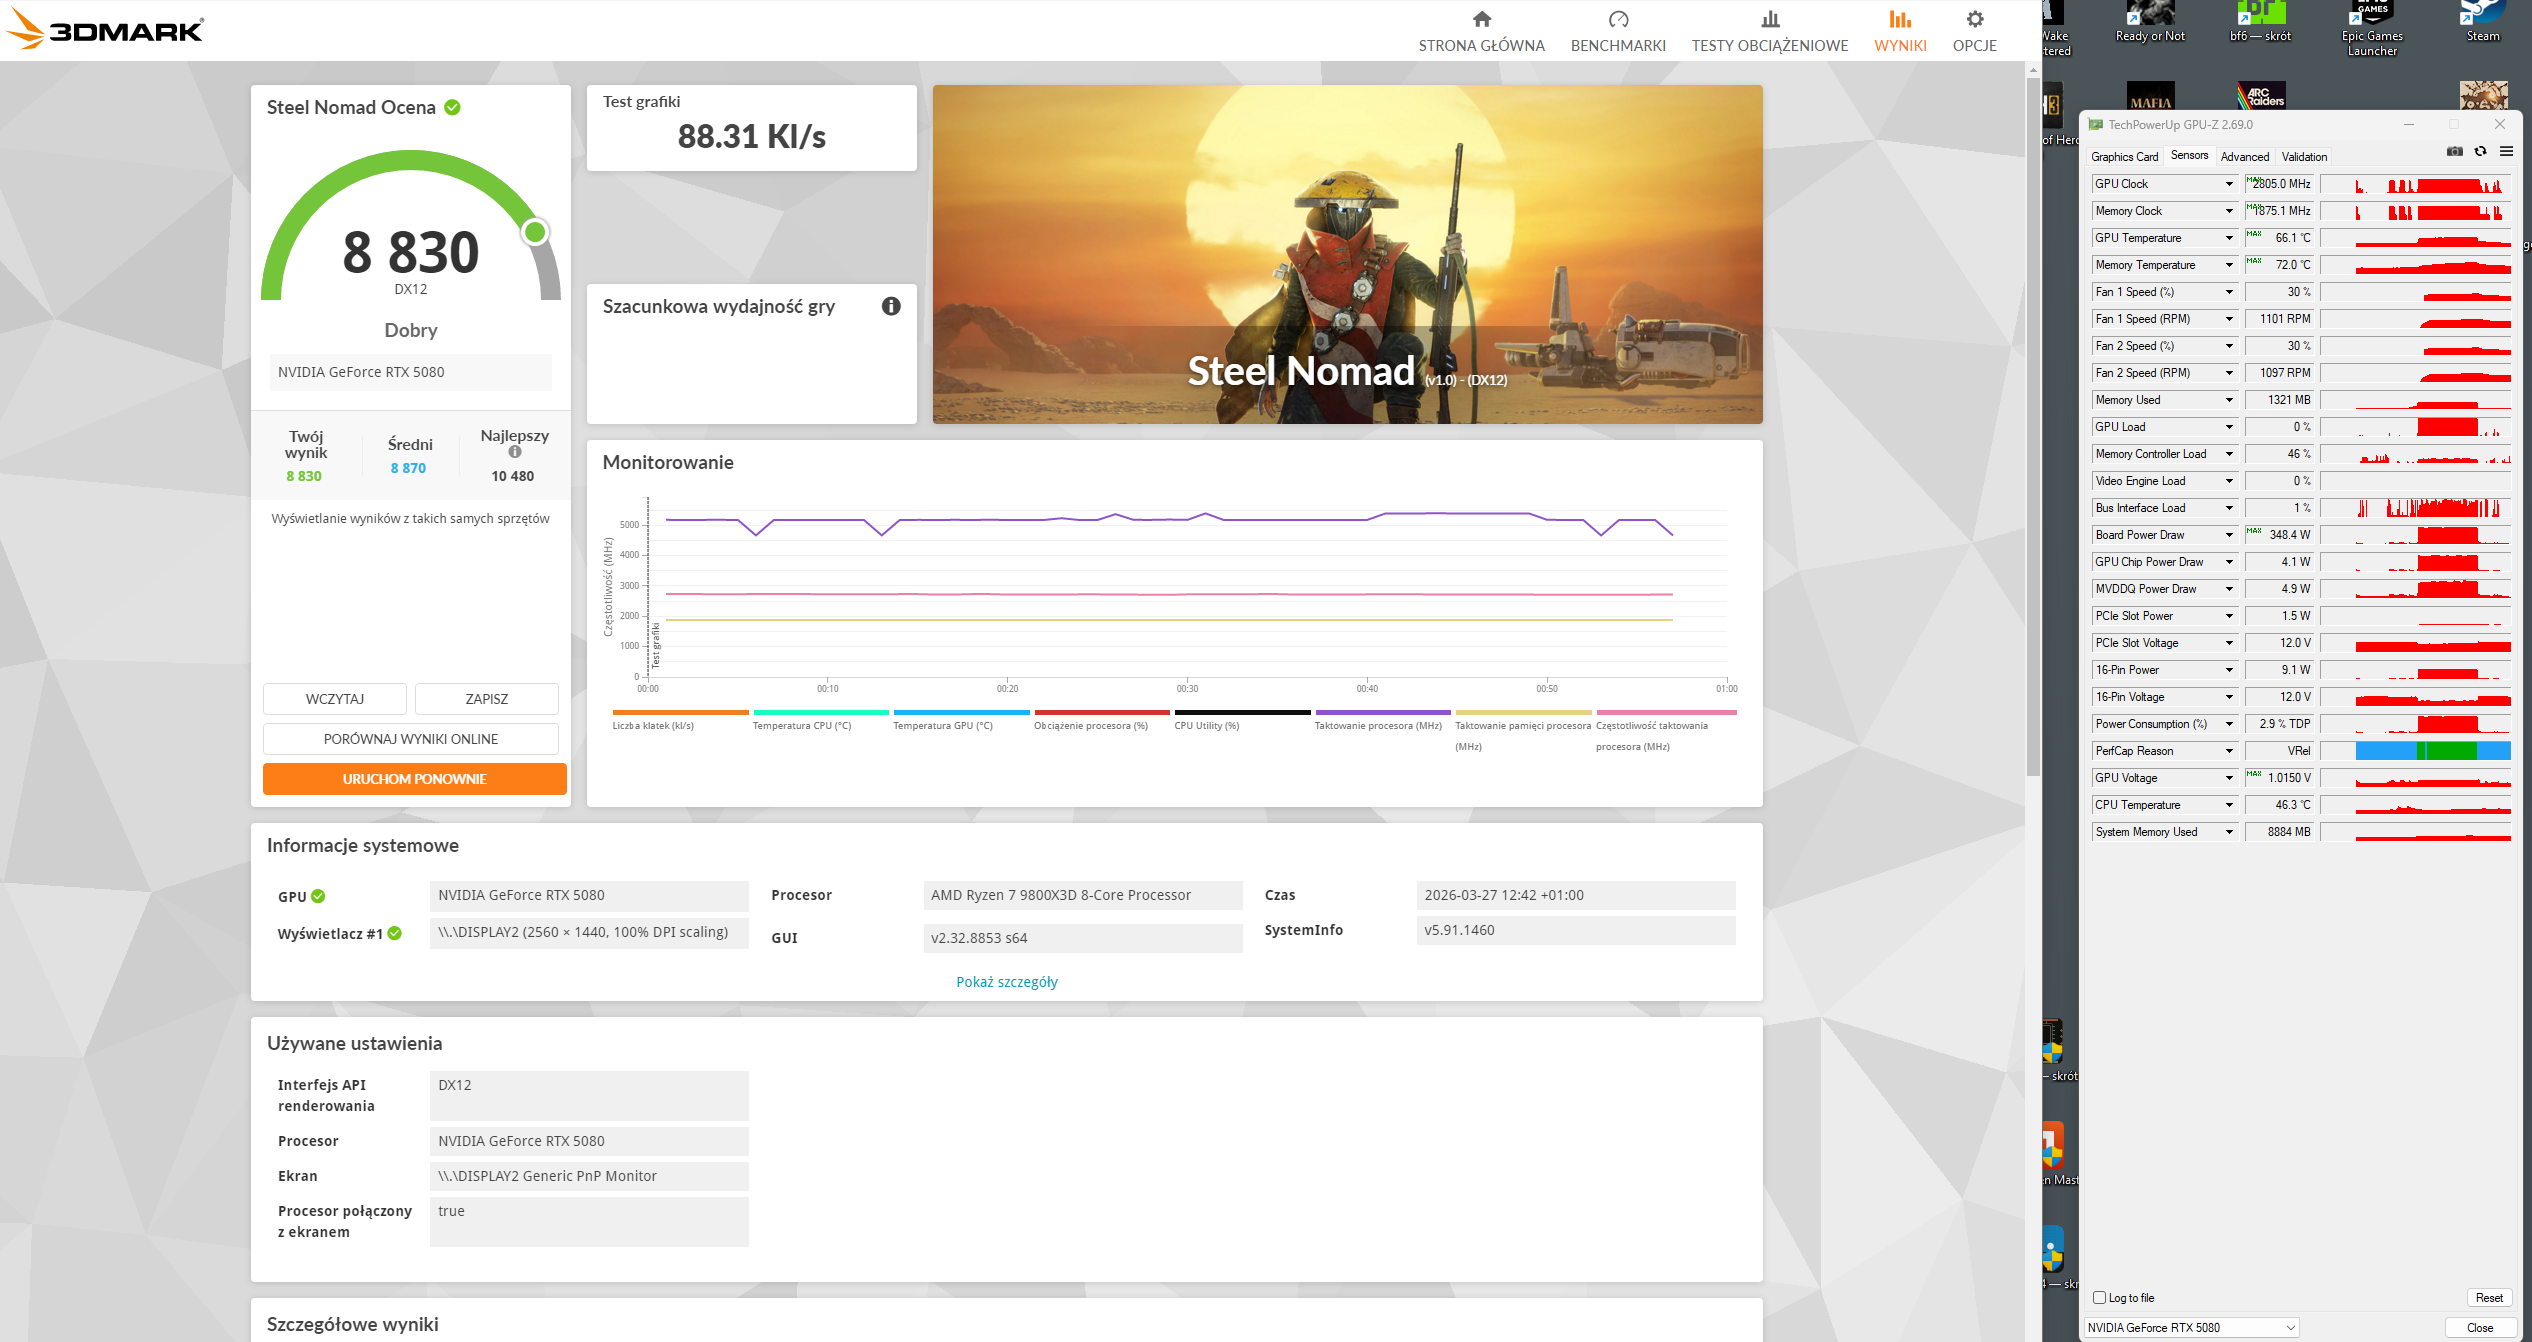The height and width of the screenshot is (1342, 2532).
Task: Open the NVIDIA GeForce RTX 5080 device selector
Action: click(2190, 1328)
